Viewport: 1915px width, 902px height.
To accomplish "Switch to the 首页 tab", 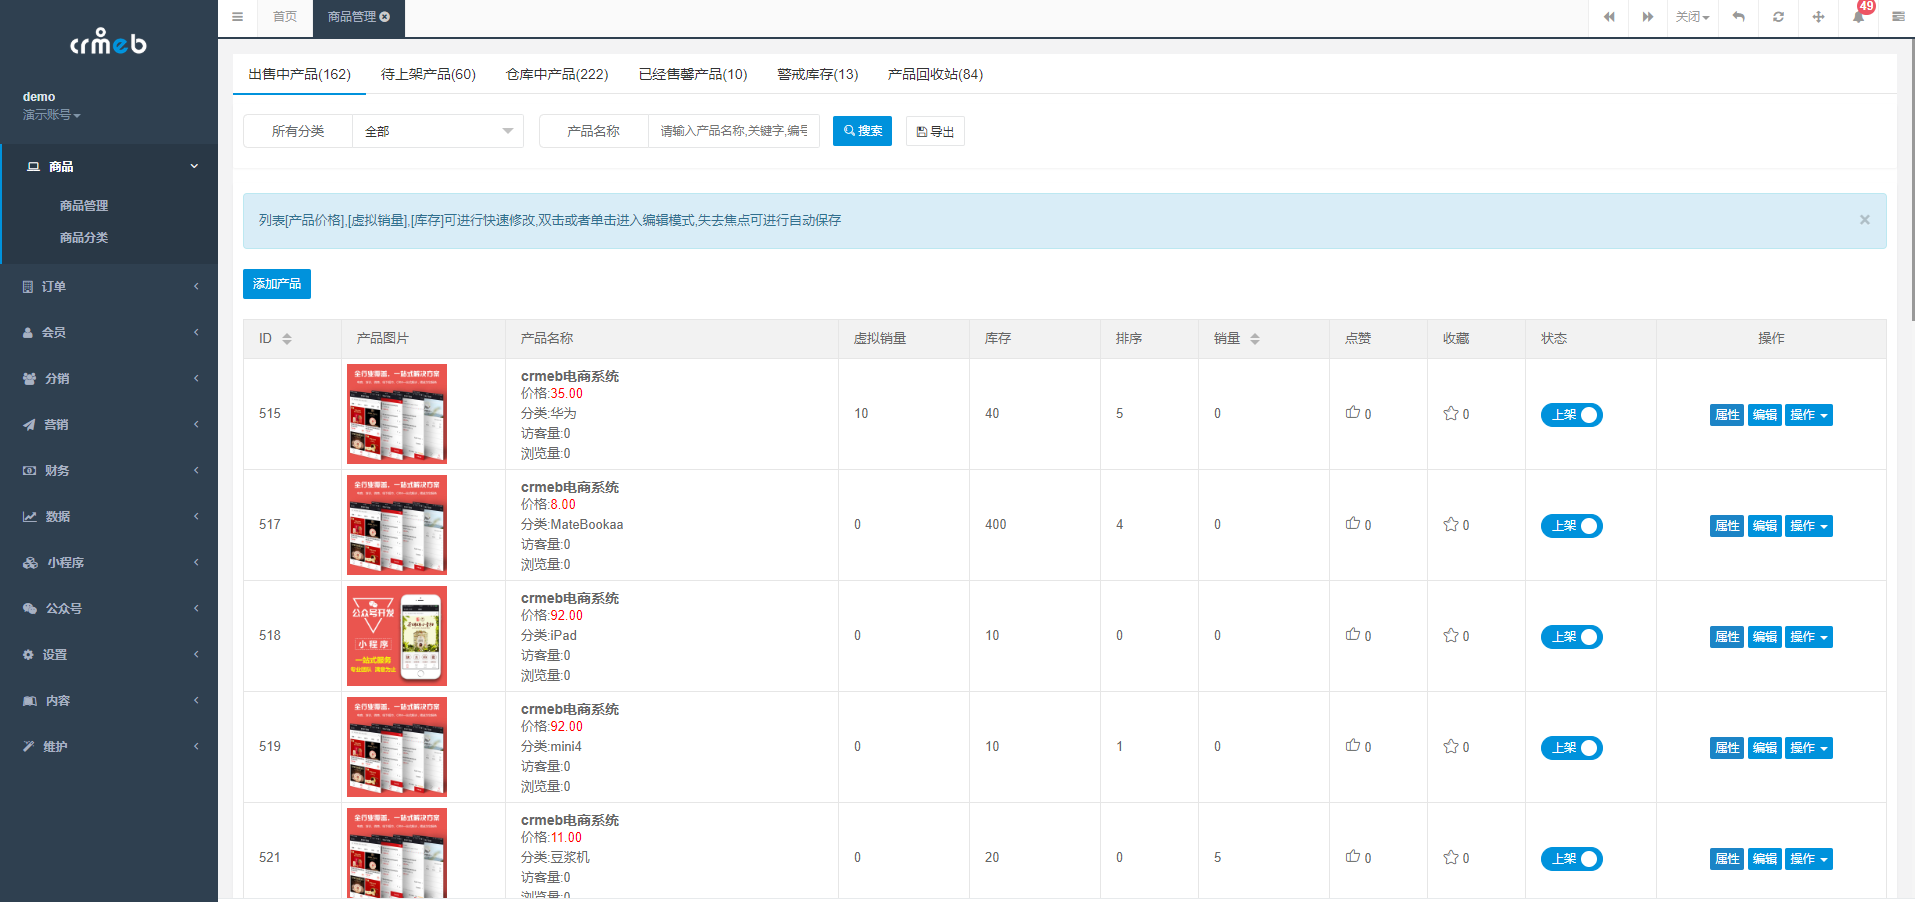I will [285, 17].
